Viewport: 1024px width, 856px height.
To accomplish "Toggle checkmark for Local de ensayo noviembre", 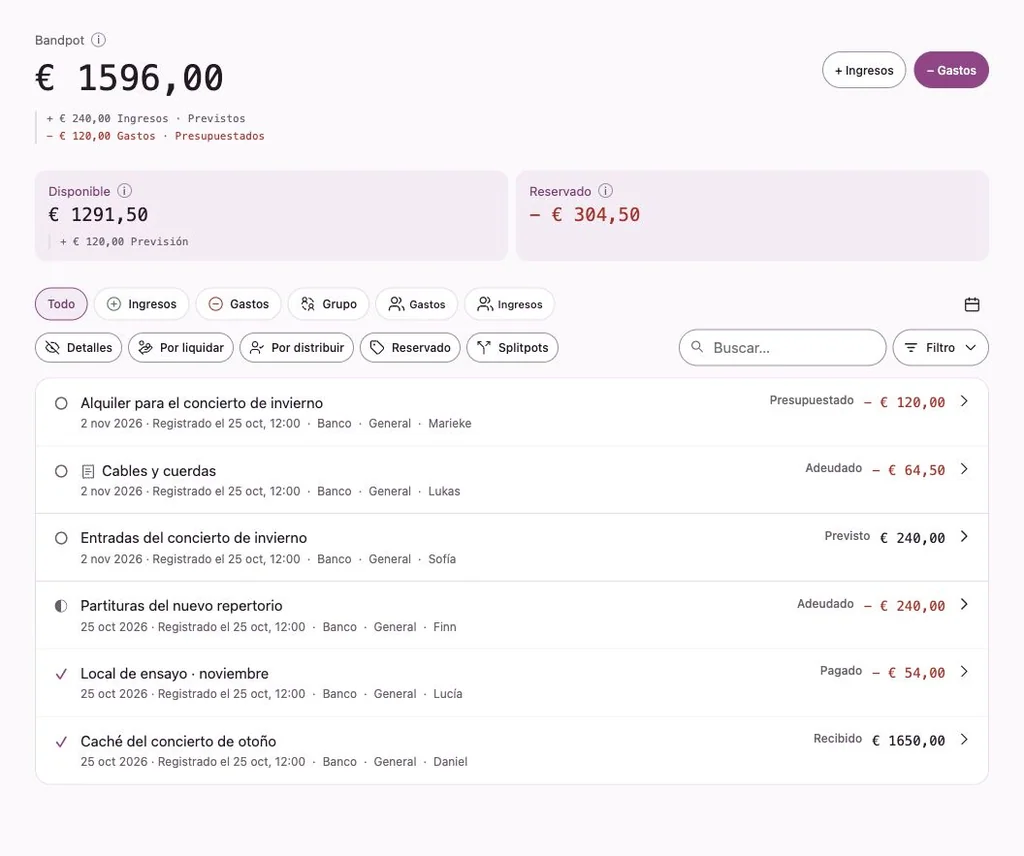I will [x=61, y=674].
